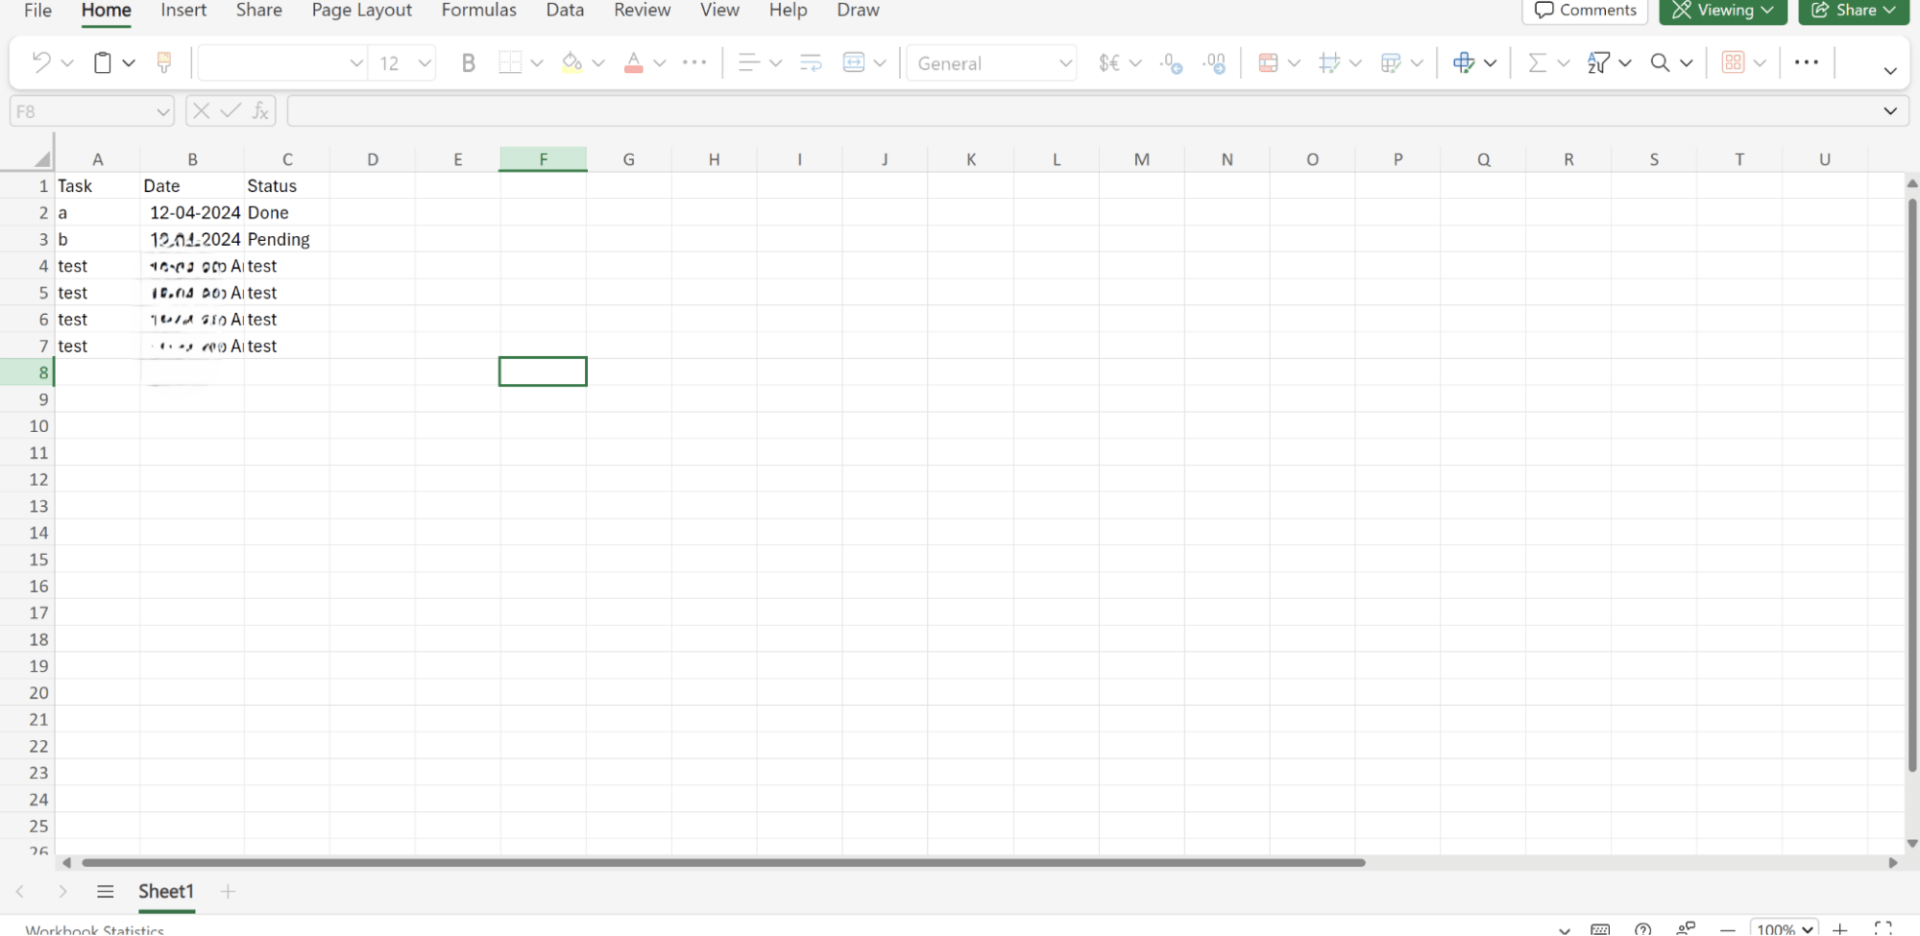Click the Undo icon
The image size is (1920, 936).
pyautogui.click(x=42, y=62)
